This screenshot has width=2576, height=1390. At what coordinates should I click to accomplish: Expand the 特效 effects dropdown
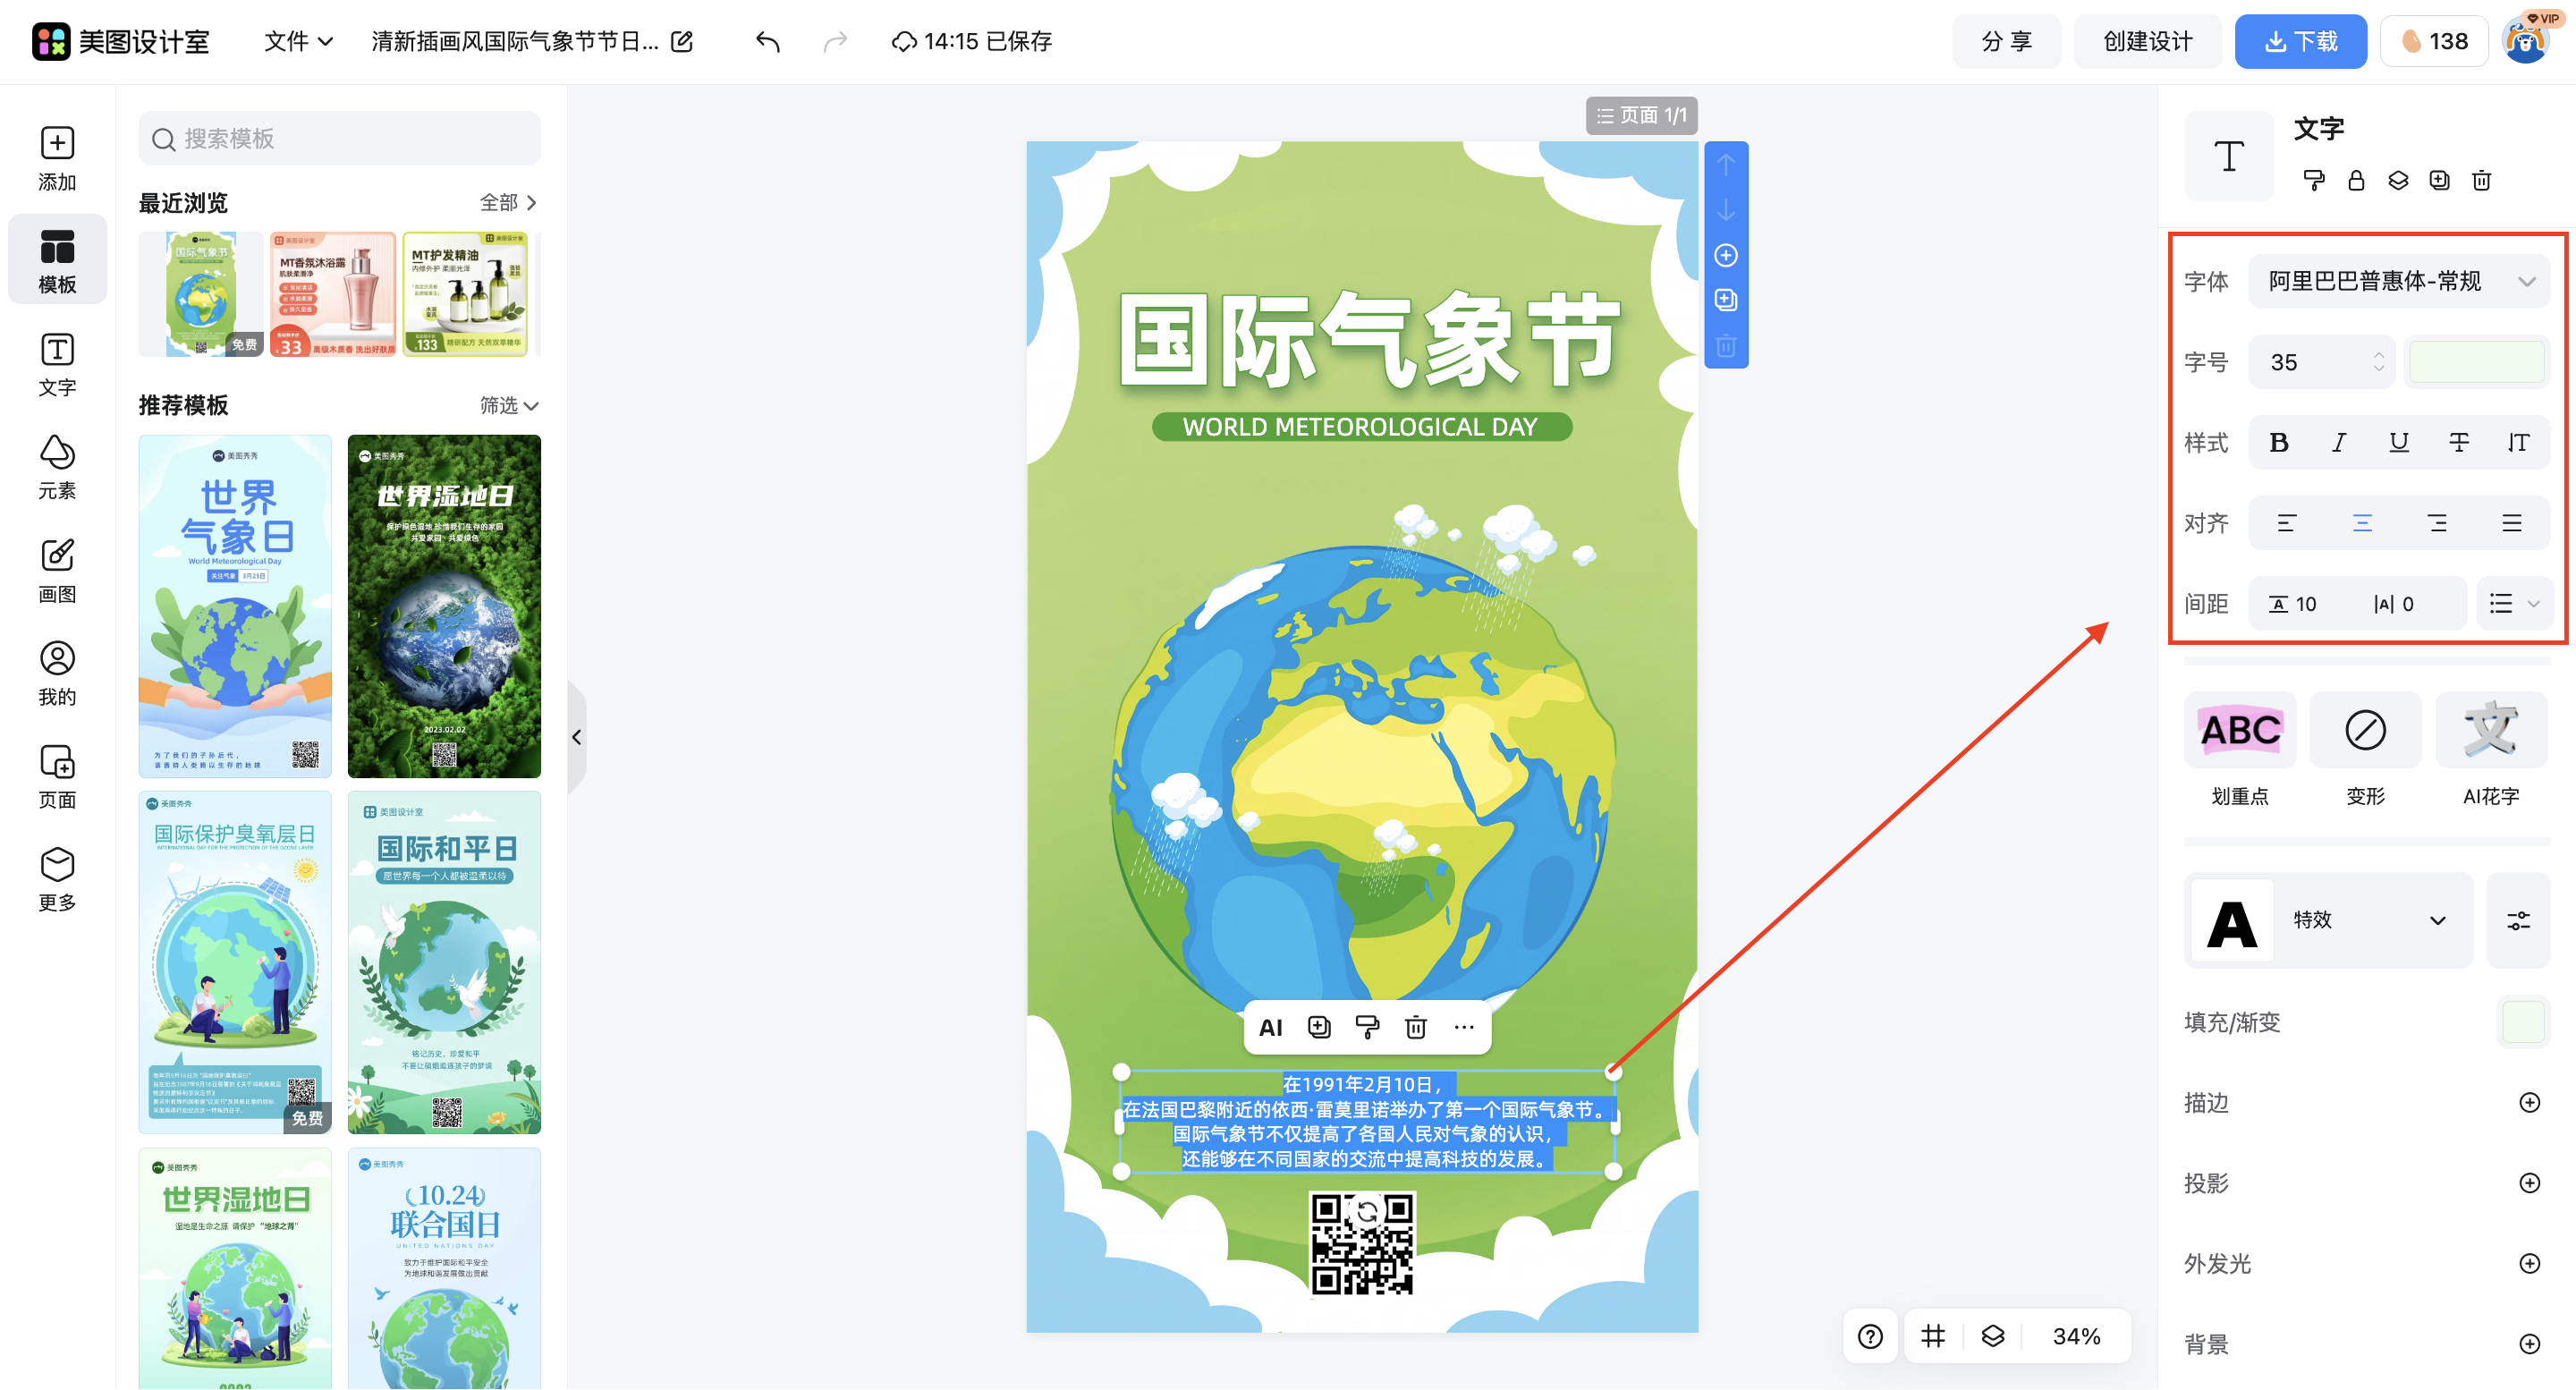(2370, 920)
